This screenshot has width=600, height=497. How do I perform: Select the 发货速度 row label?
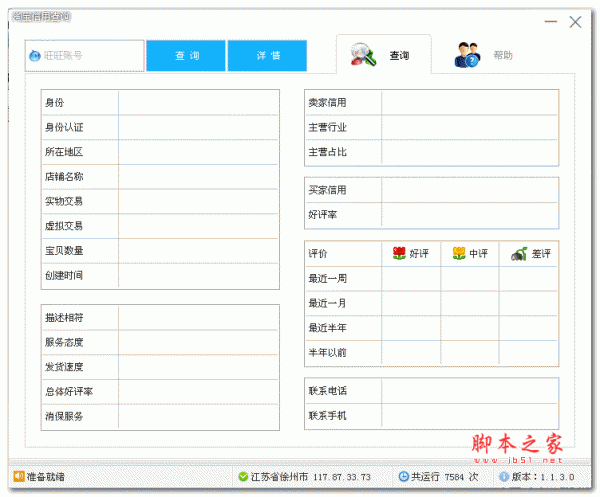(64, 367)
